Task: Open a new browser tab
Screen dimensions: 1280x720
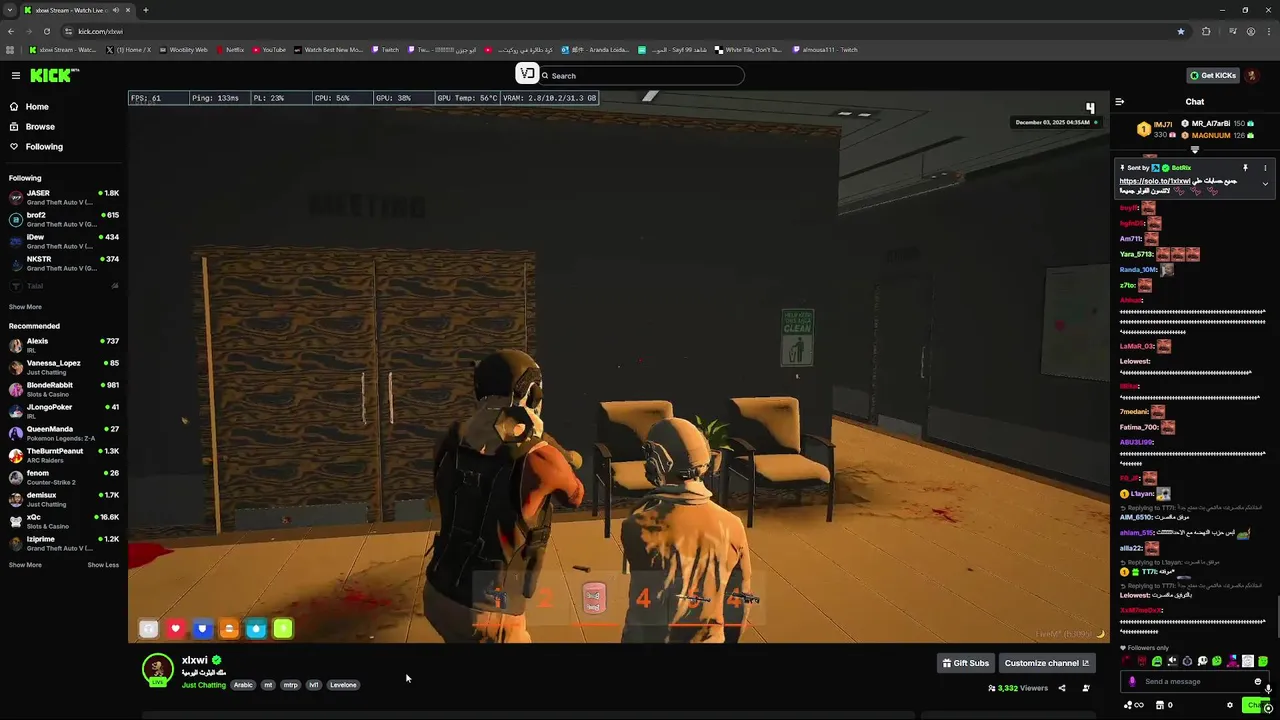Action: (x=145, y=10)
